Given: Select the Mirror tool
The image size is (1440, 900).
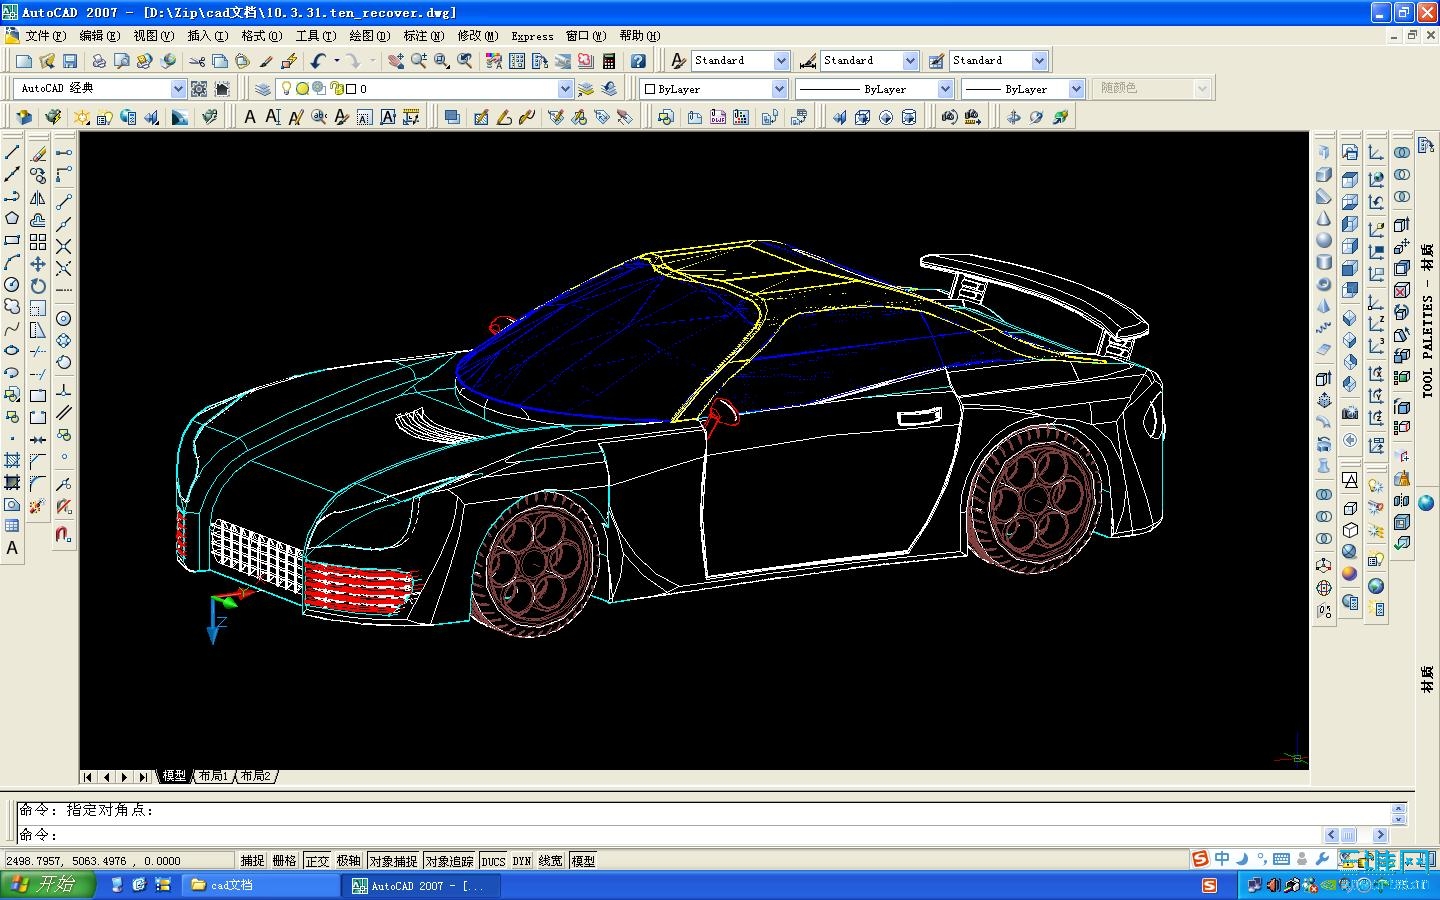Looking at the screenshot, I should click(38, 197).
